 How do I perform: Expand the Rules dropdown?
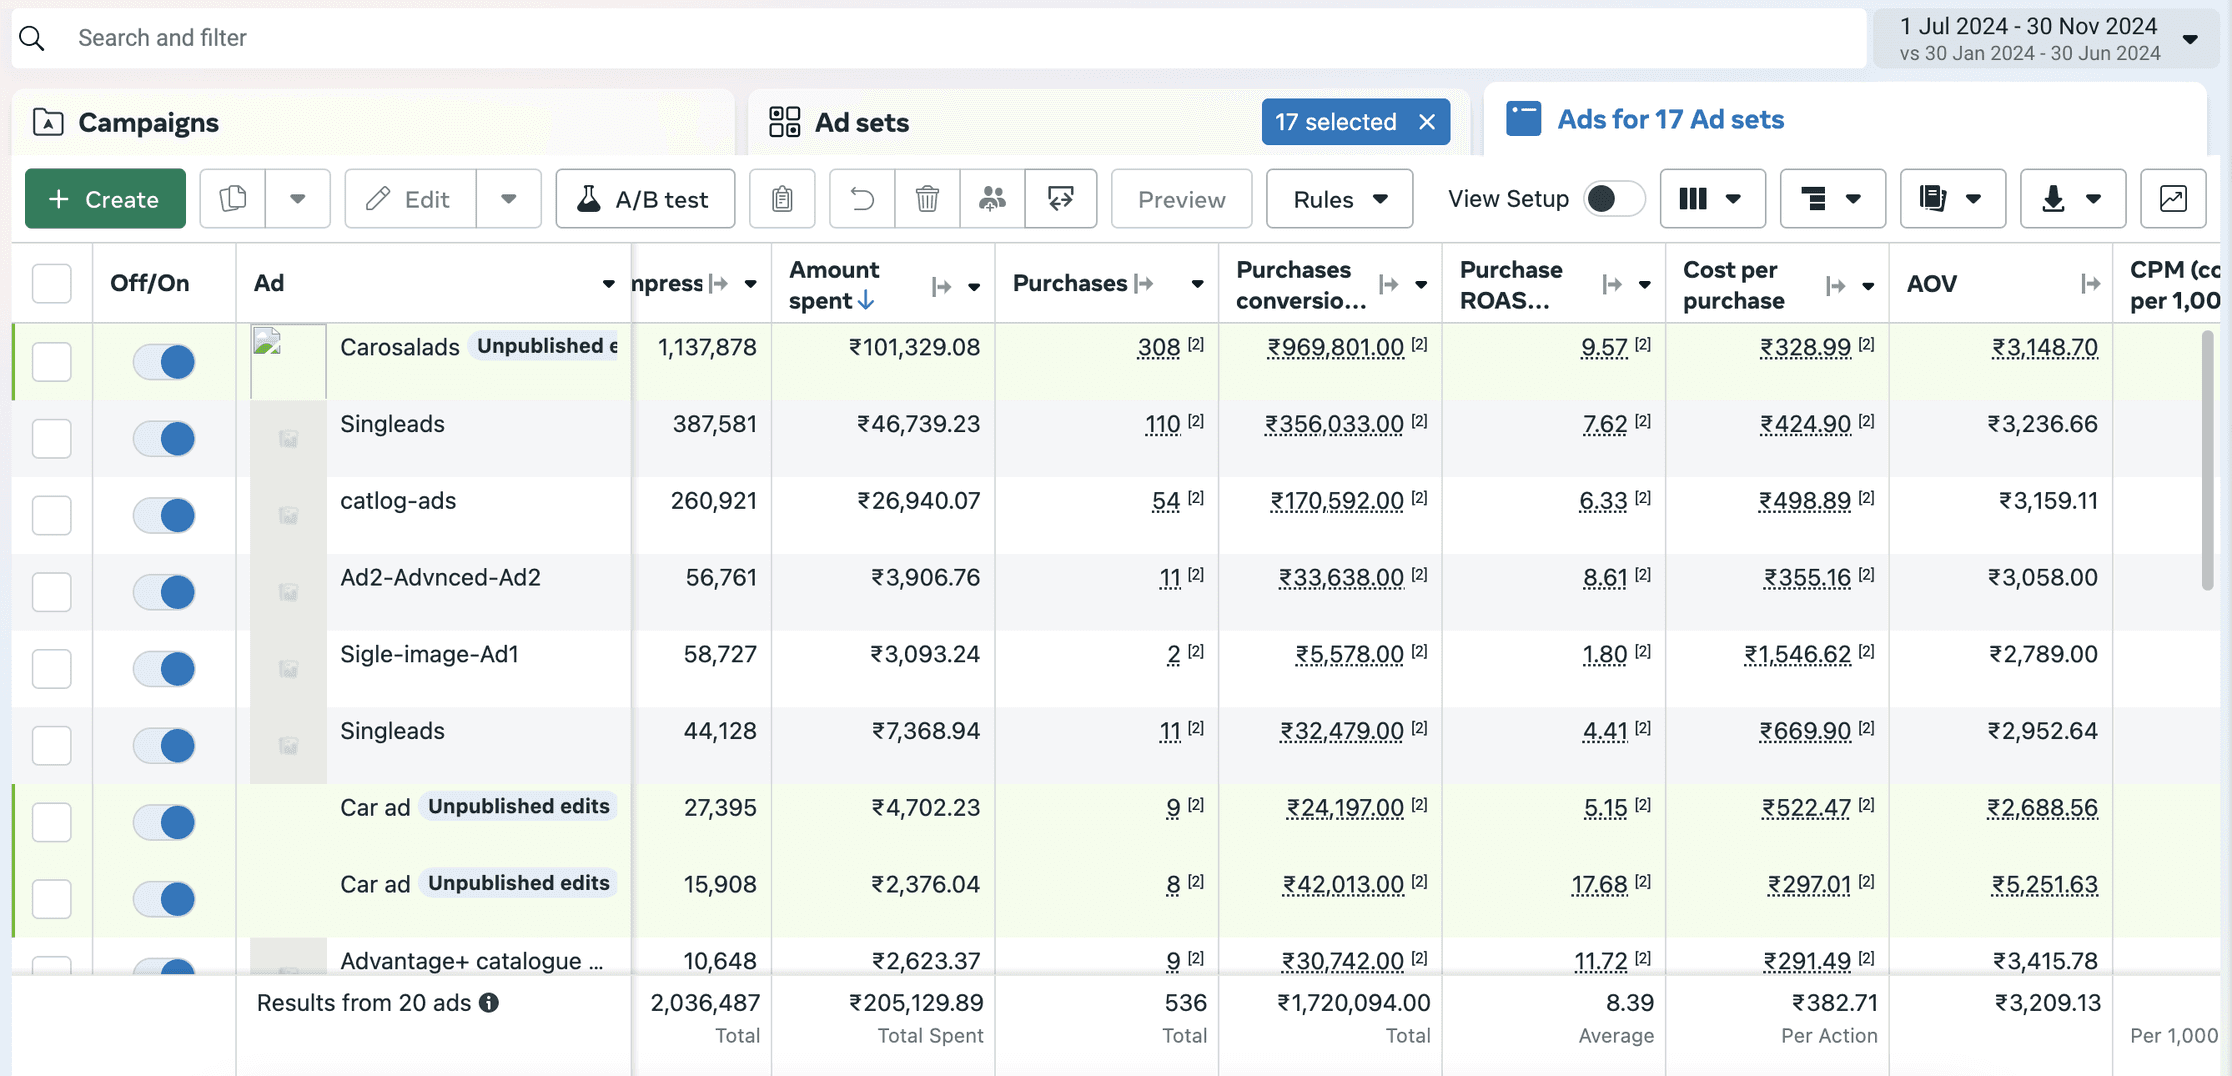(x=1339, y=199)
